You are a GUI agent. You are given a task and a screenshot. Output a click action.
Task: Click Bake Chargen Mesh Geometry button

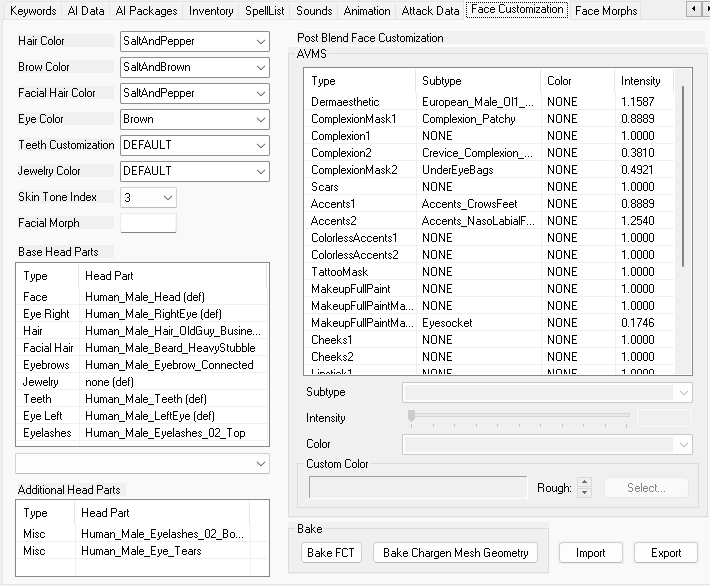[456, 553]
